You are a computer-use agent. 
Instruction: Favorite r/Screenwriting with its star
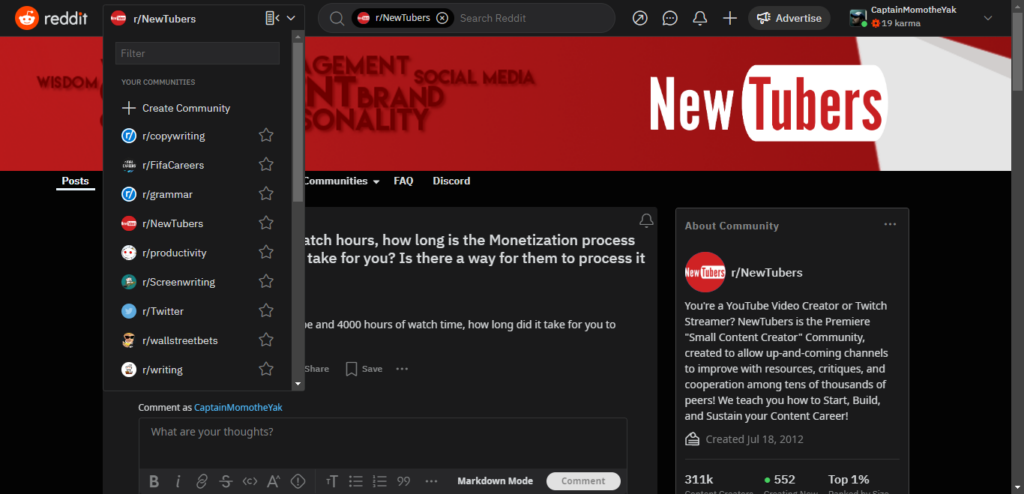[x=266, y=282]
